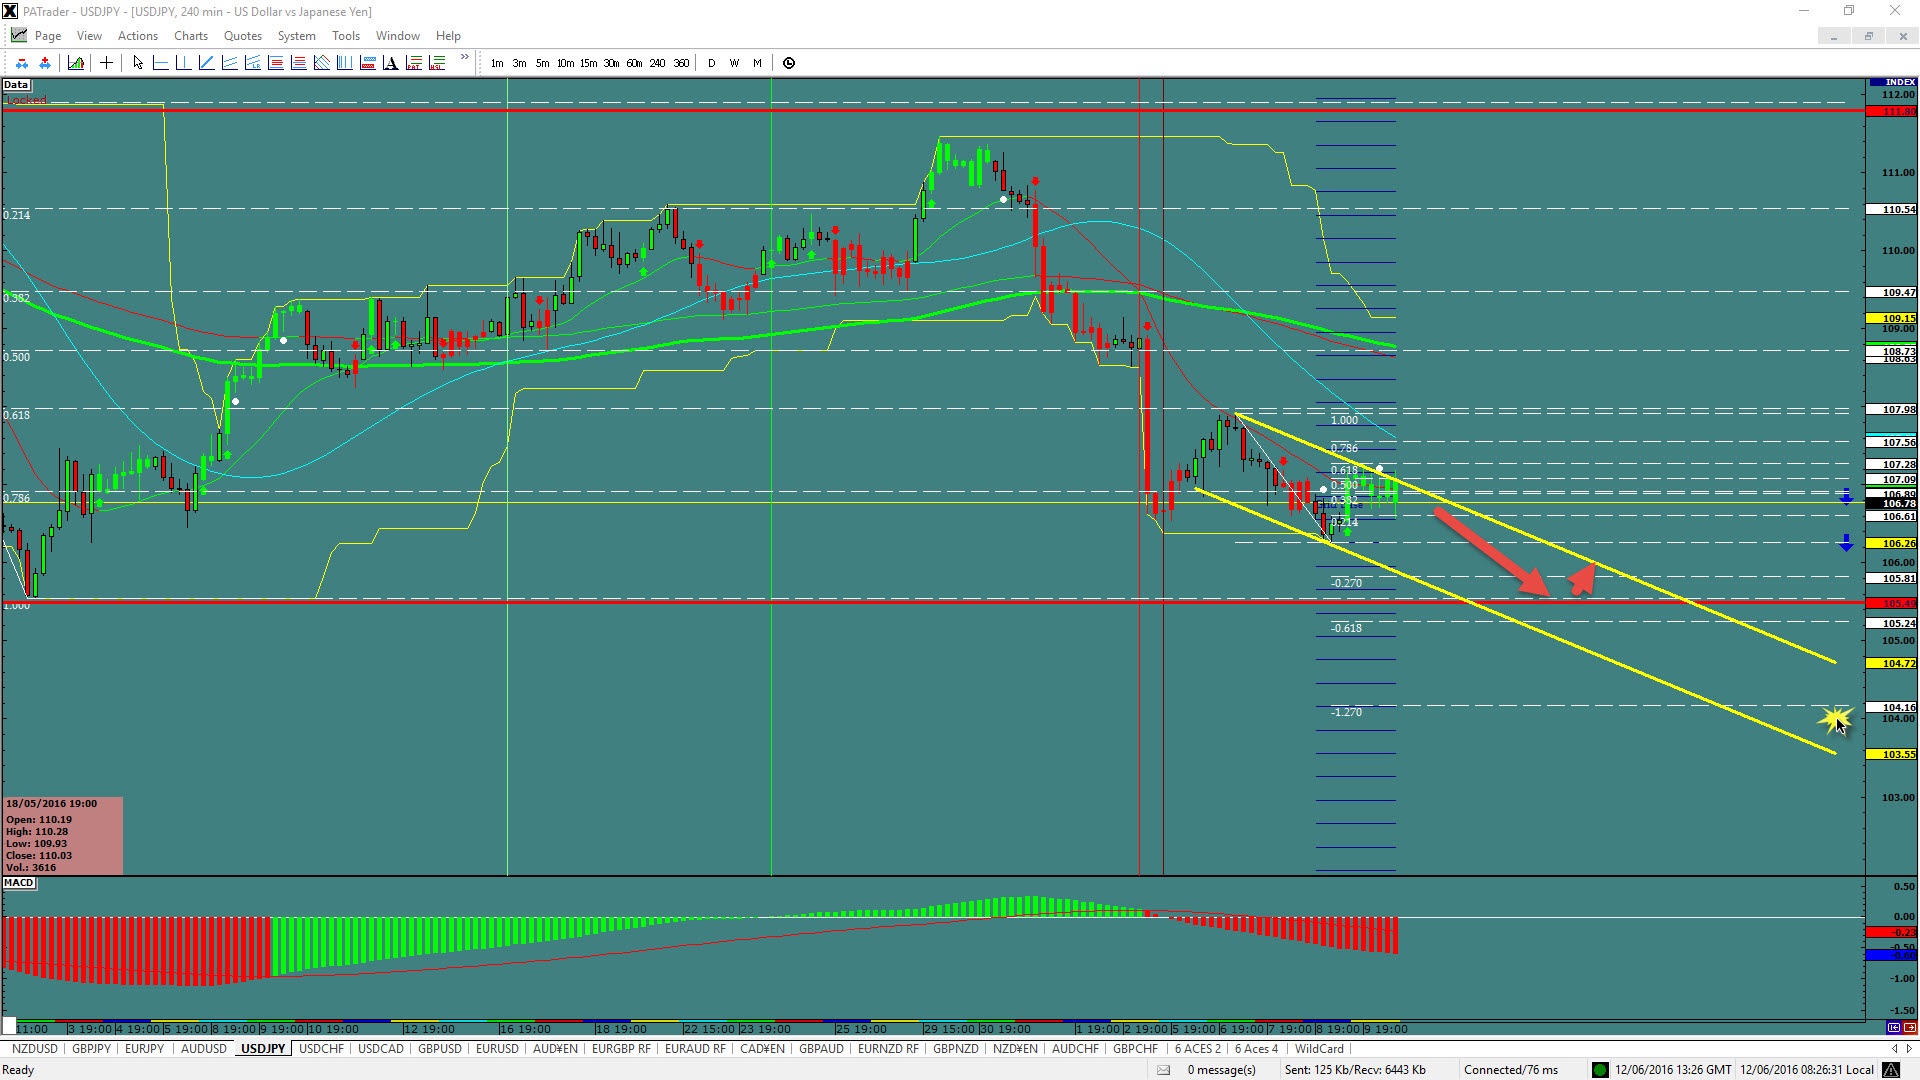
Task: Select the linear regression (LR) channel tool
Action: pyautogui.click(x=252, y=63)
